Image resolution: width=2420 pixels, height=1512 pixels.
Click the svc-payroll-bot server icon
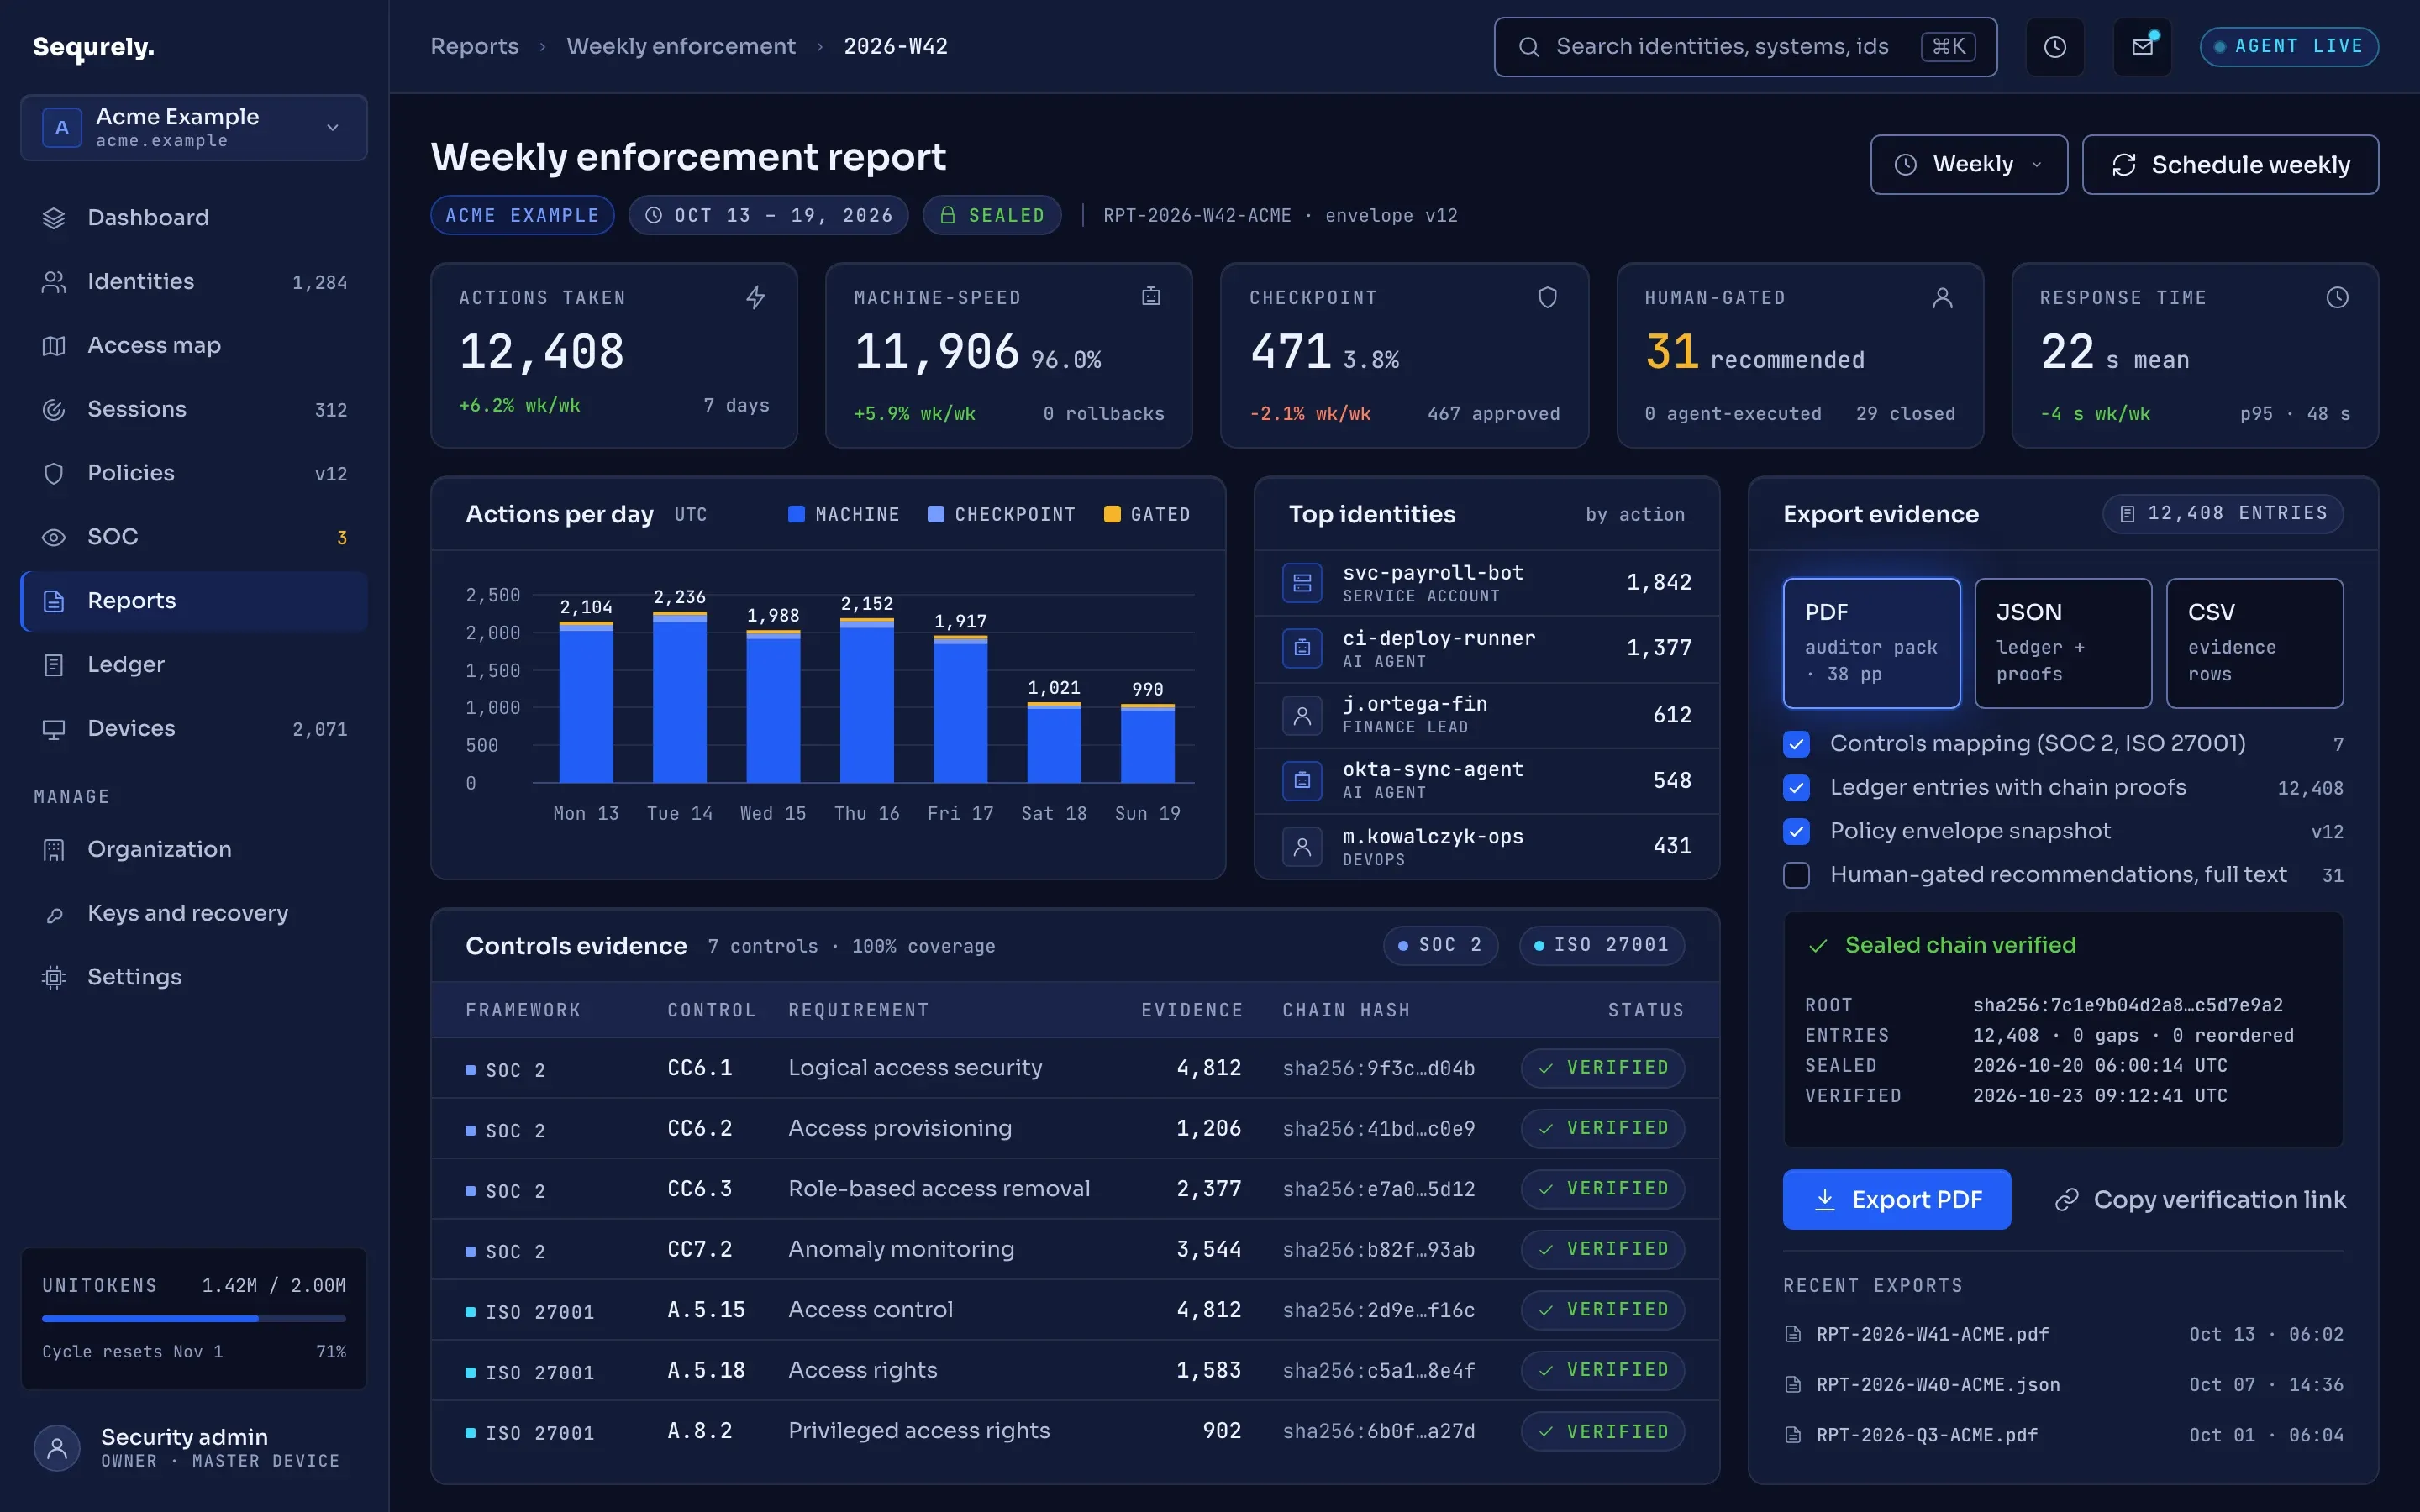[x=1302, y=583]
